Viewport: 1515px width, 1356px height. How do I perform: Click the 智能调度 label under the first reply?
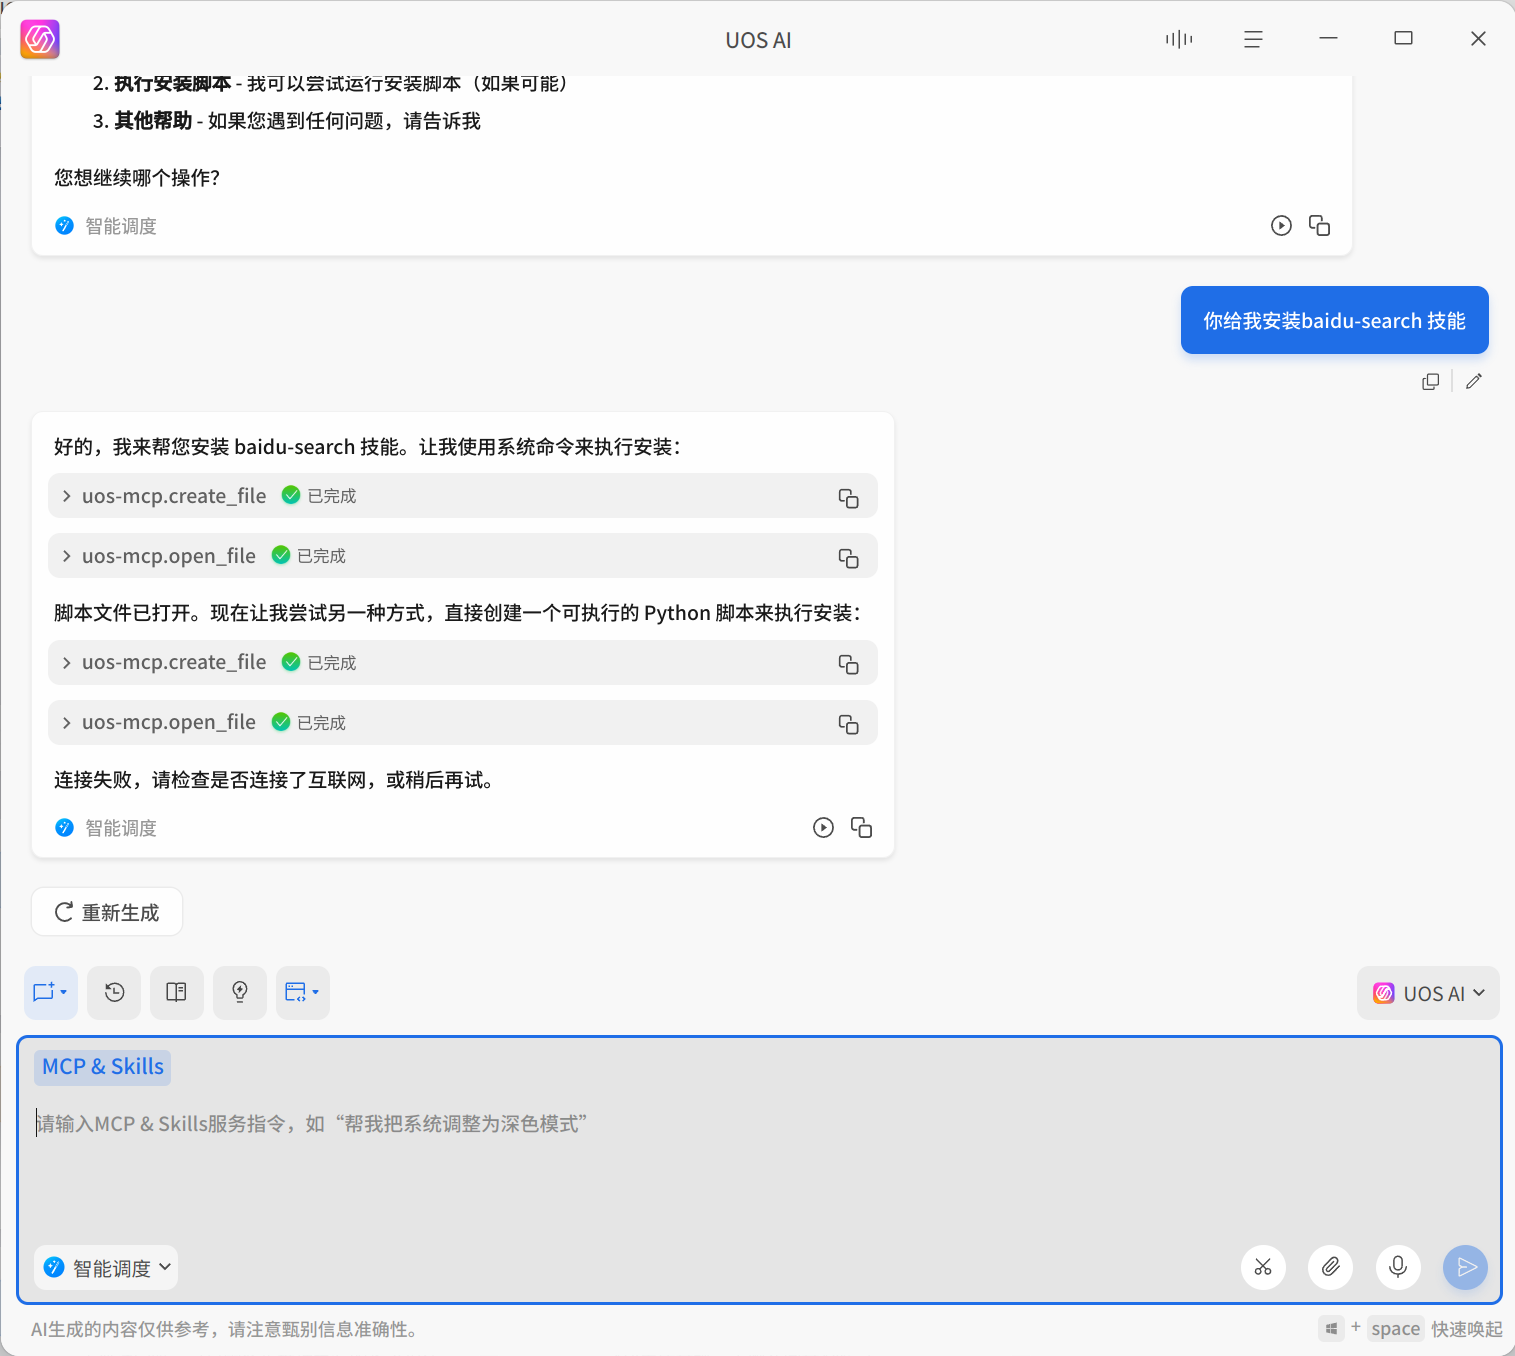(121, 226)
